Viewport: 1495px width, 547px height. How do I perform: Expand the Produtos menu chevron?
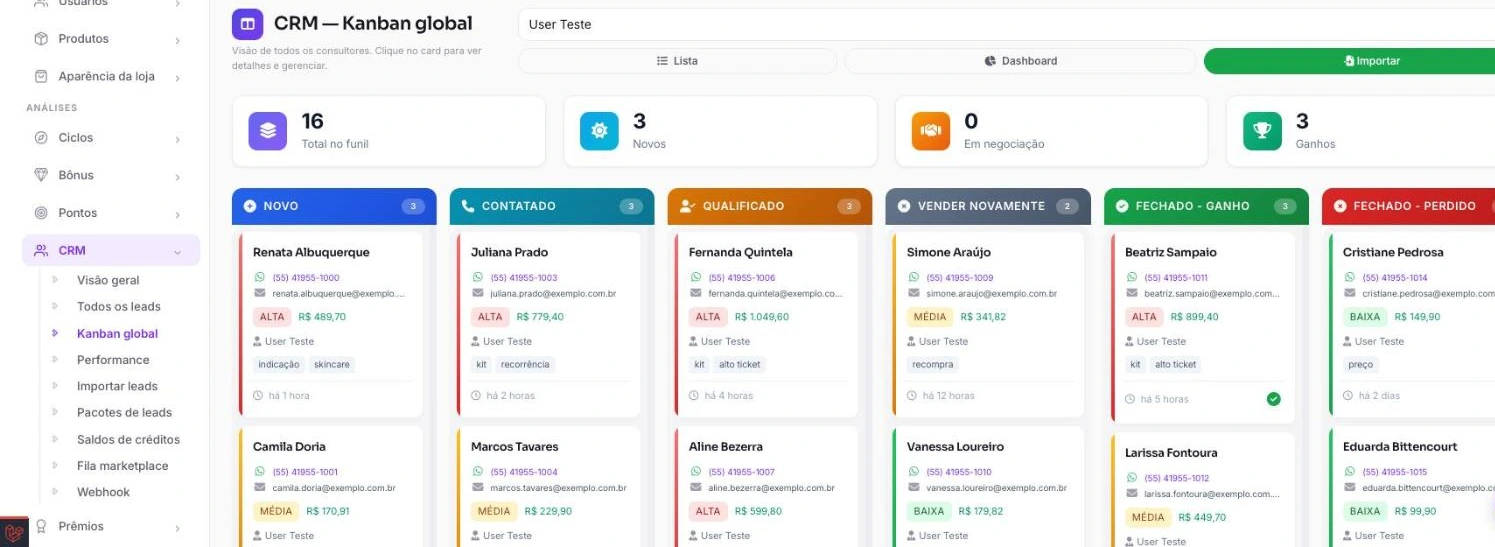[x=177, y=40]
